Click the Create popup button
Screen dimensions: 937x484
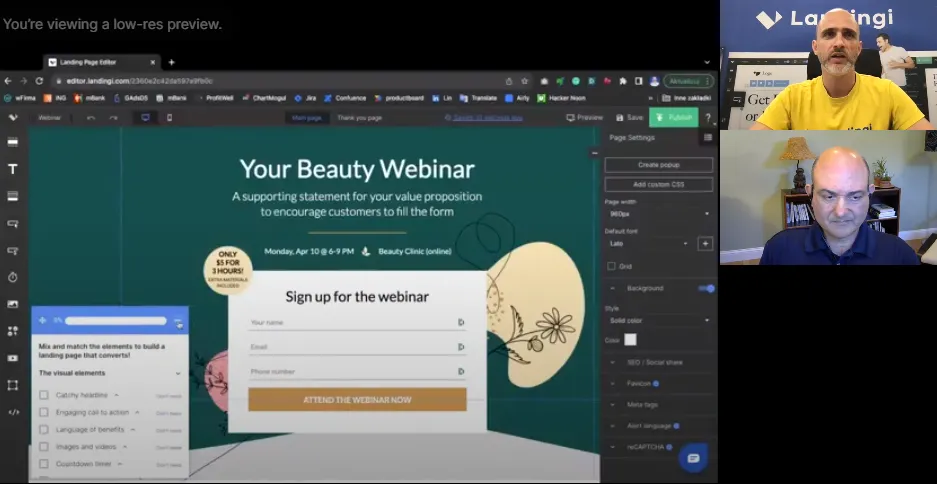[x=659, y=165]
